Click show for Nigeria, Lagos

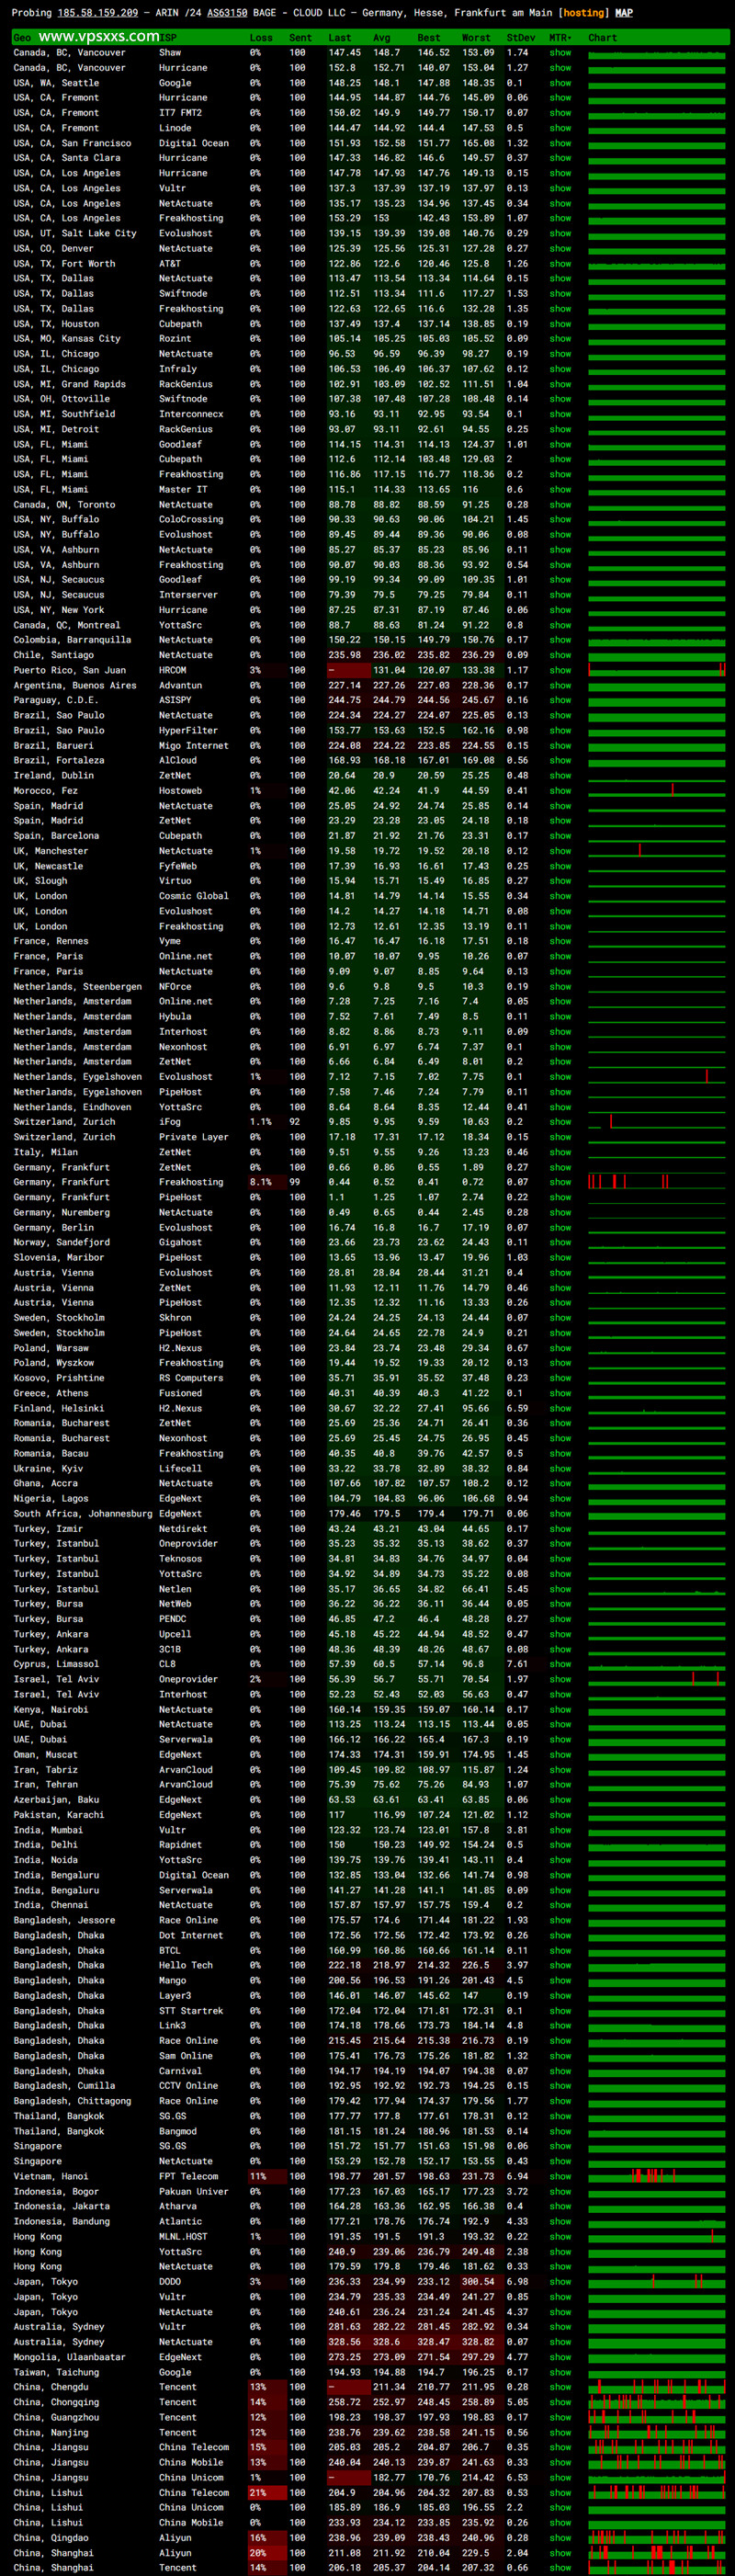(560, 1498)
